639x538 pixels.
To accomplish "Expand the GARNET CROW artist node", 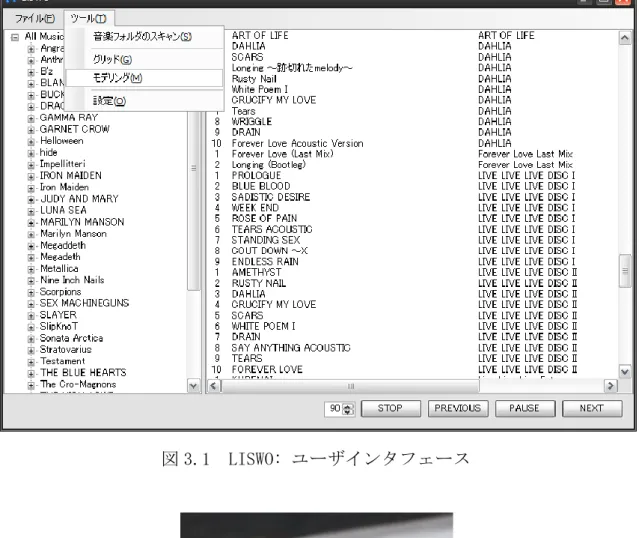I will [31, 130].
